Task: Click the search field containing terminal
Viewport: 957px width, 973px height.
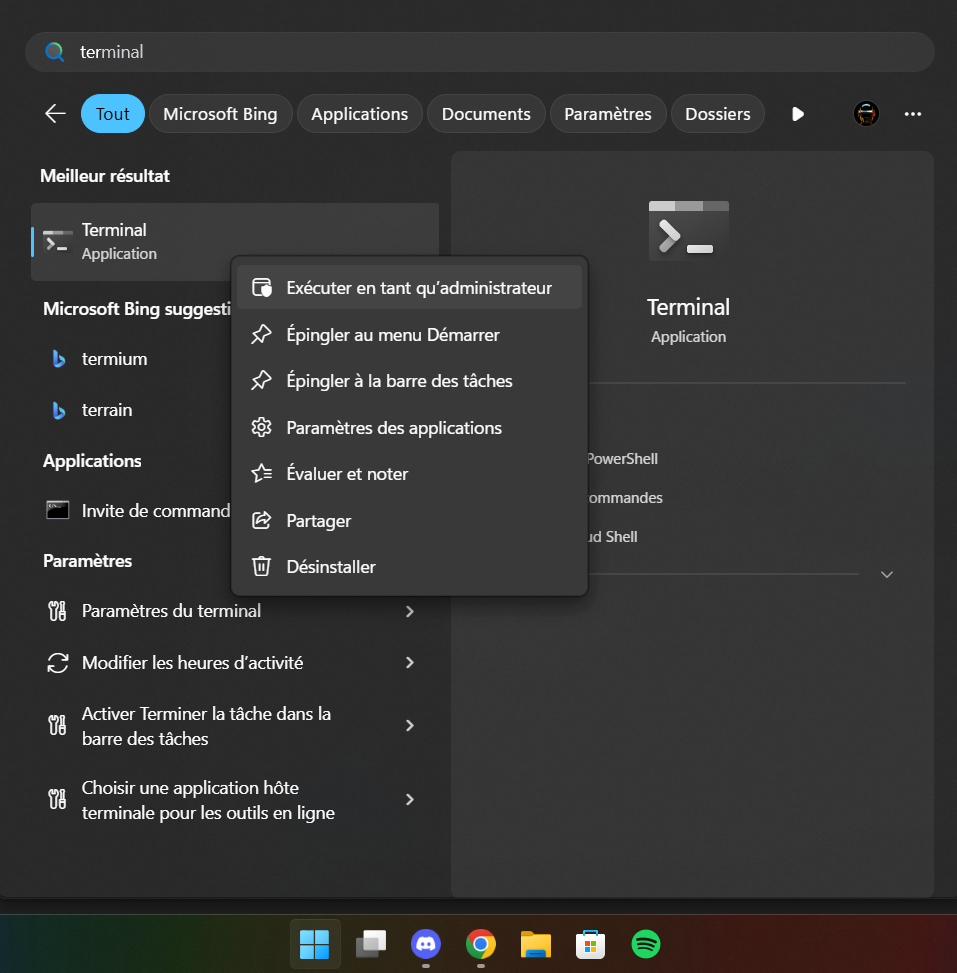Action: click(x=480, y=52)
